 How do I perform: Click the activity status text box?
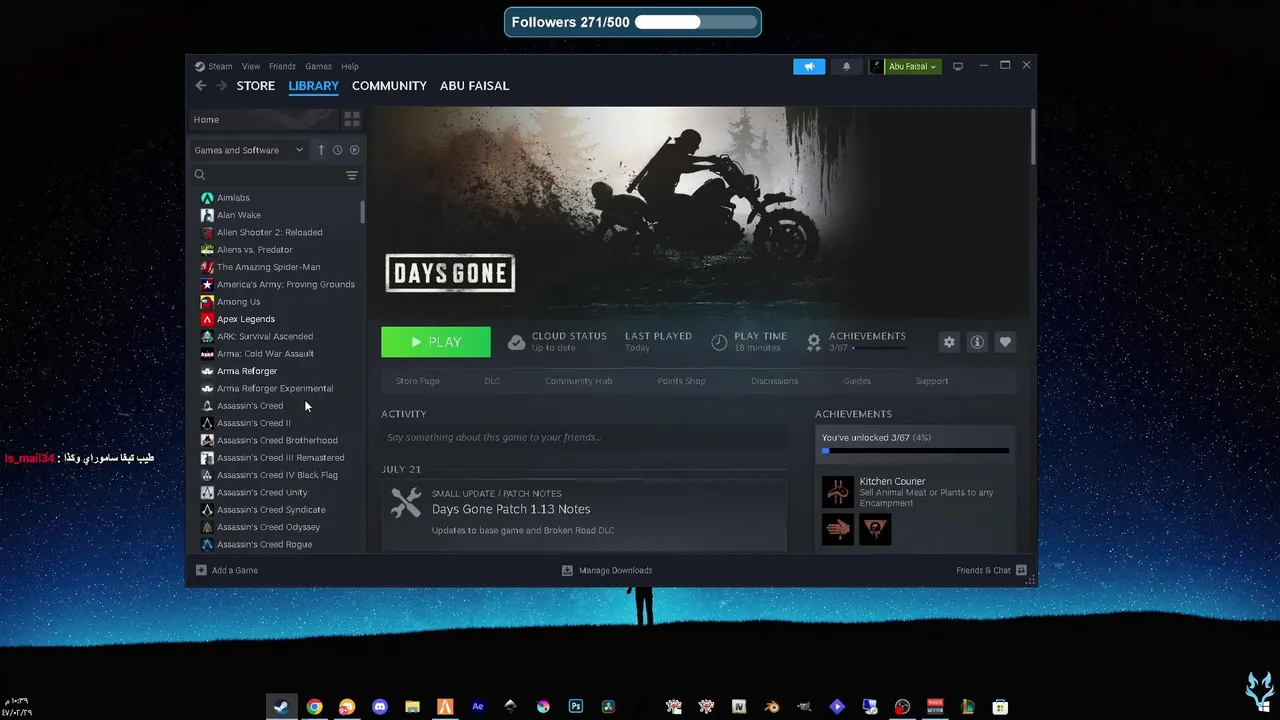(x=584, y=438)
